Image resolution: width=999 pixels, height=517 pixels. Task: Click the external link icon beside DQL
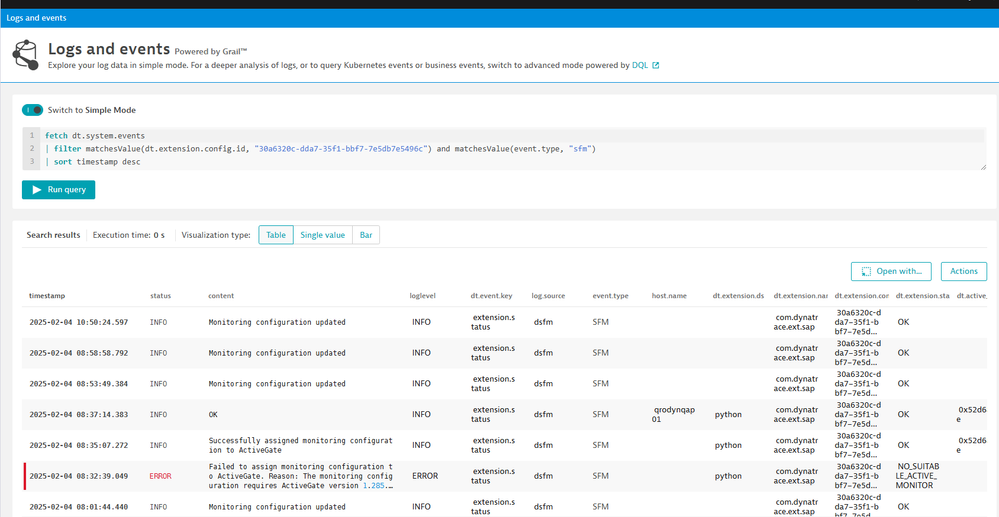click(x=656, y=65)
